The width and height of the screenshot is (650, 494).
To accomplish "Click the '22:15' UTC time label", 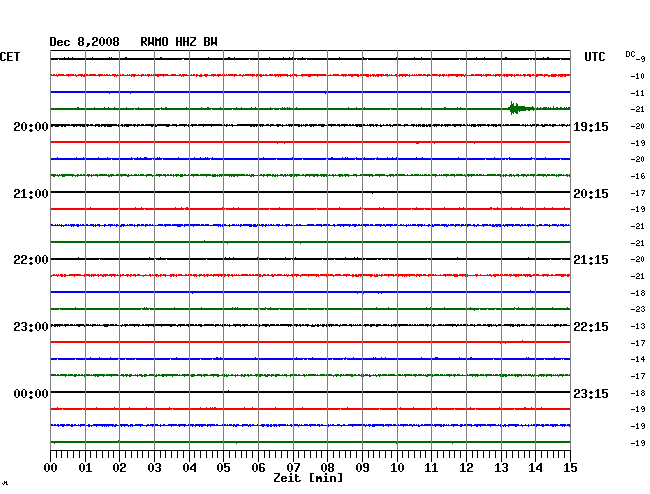I will tap(591, 327).
